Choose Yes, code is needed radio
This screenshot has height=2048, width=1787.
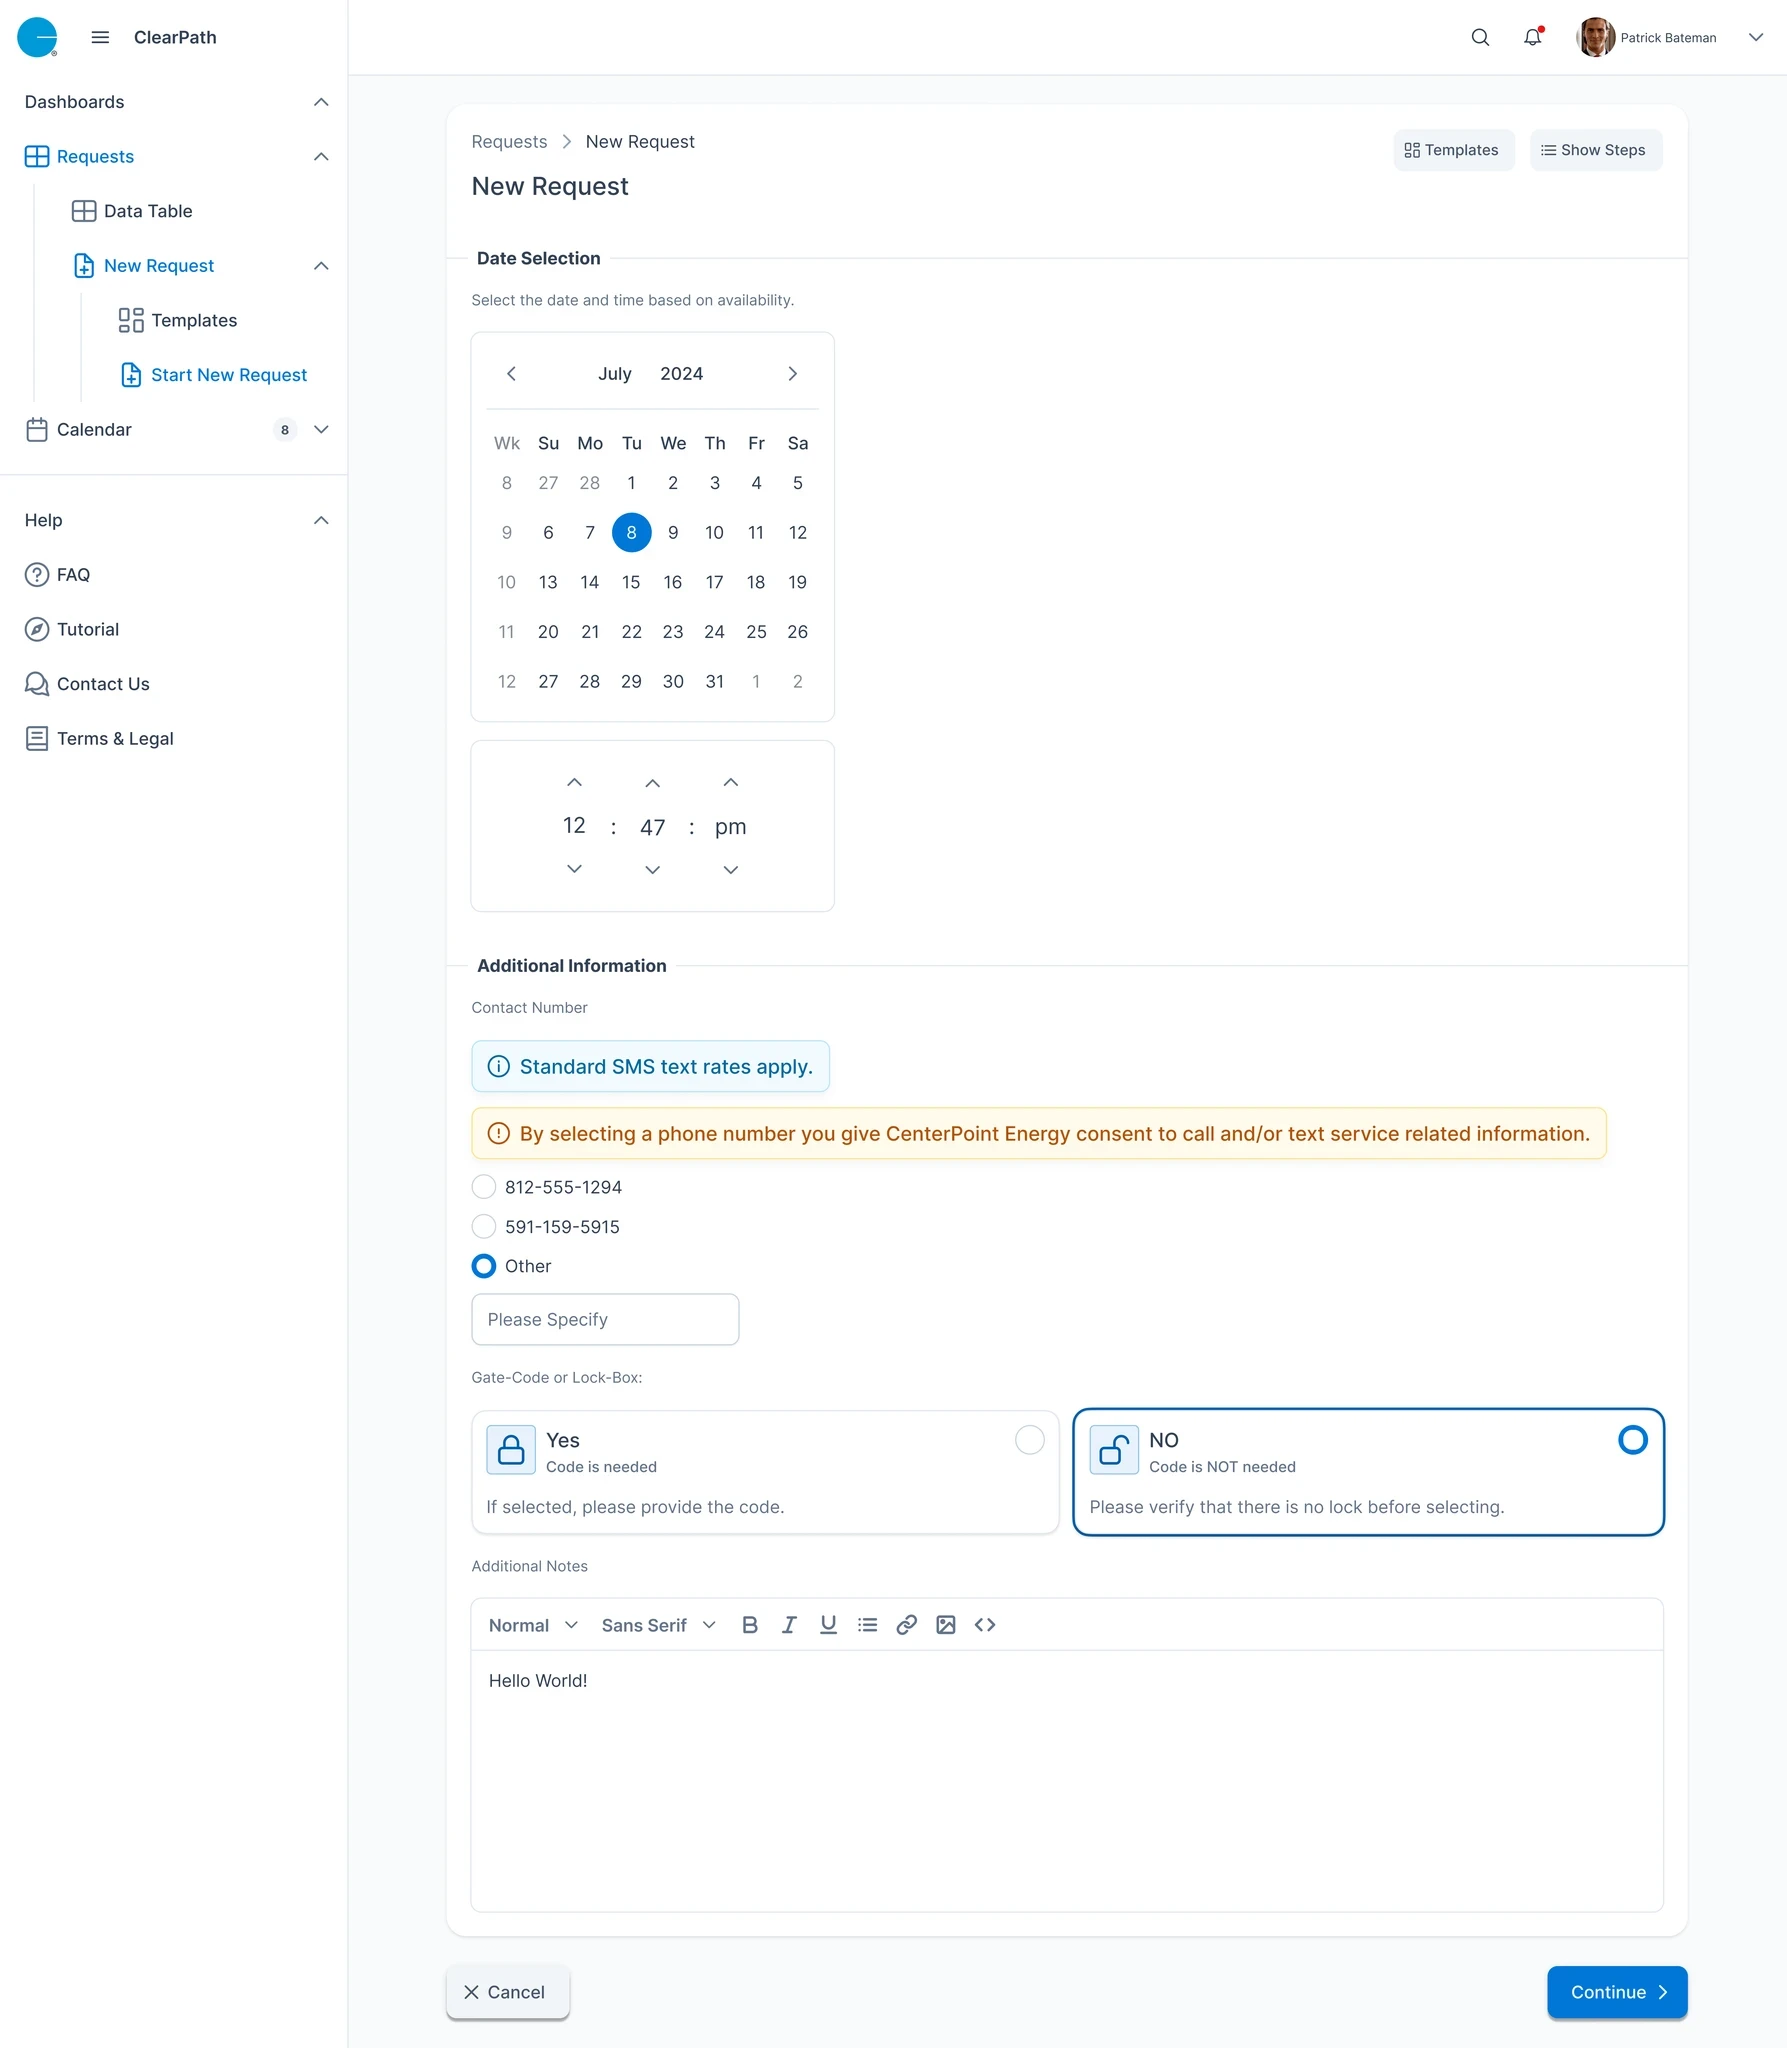click(x=1030, y=1440)
